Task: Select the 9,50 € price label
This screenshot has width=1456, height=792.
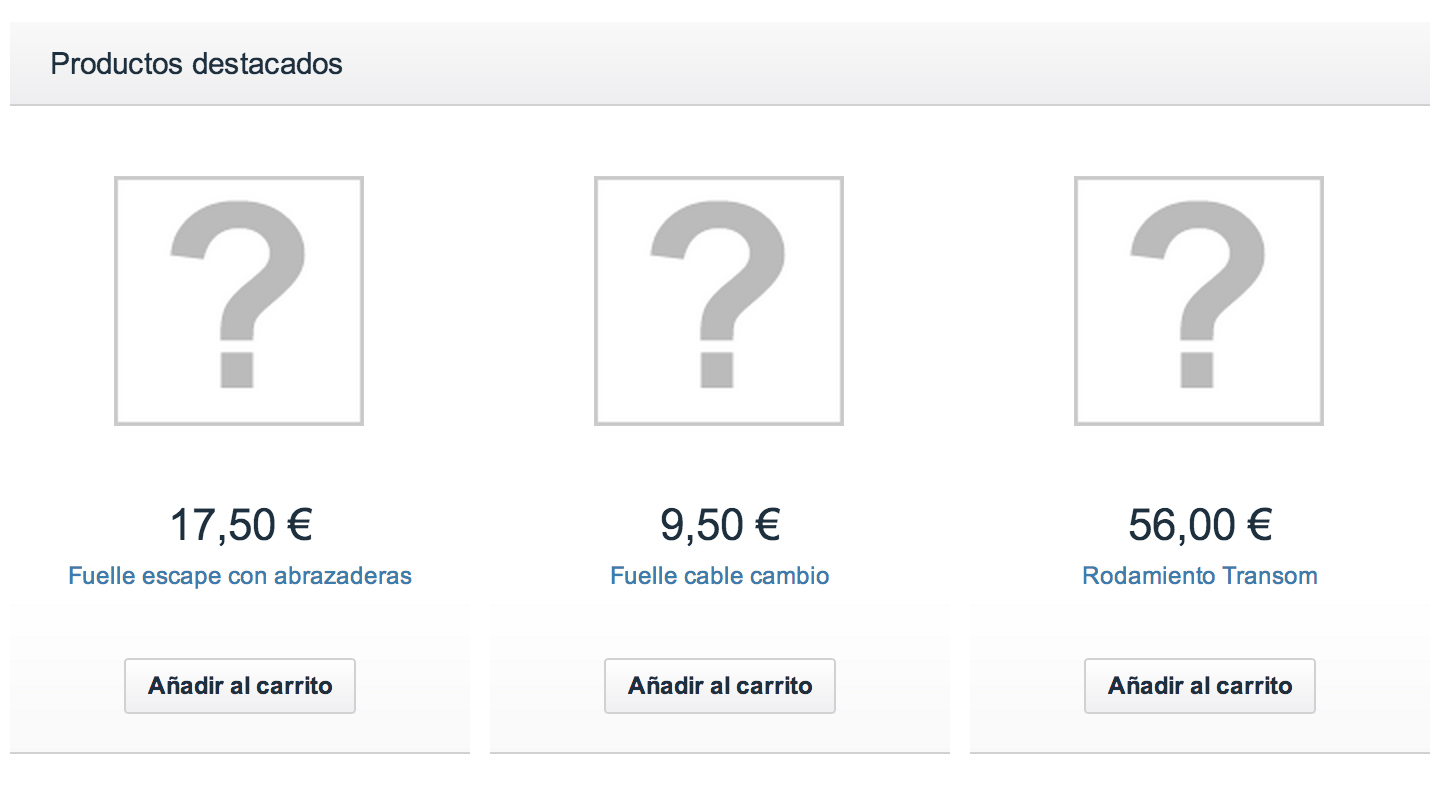Action: [700, 525]
